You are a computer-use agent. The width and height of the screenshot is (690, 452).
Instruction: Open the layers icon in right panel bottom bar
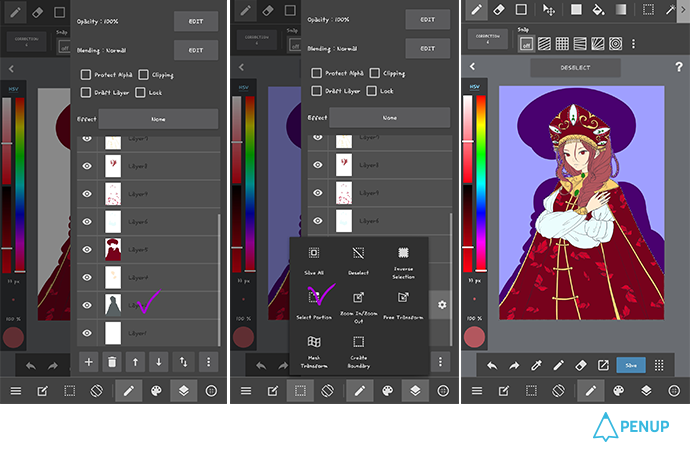(x=646, y=390)
